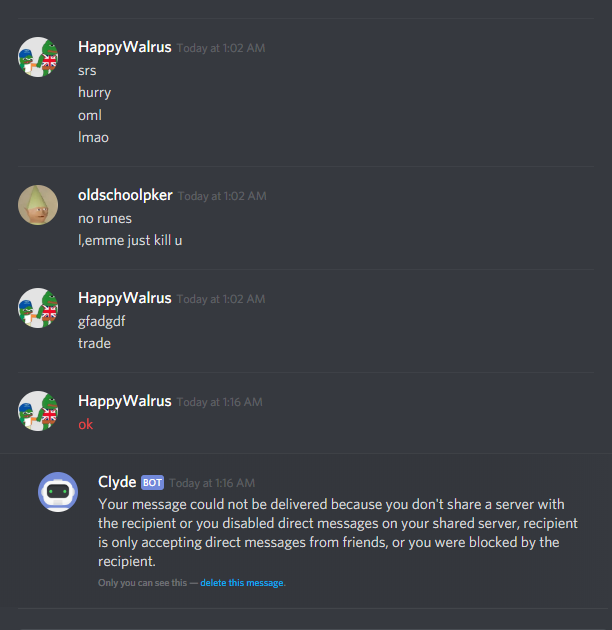This screenshot has width=612, height=630.
Task: Click the BOT badge next to Clyde
Action: 152,483
